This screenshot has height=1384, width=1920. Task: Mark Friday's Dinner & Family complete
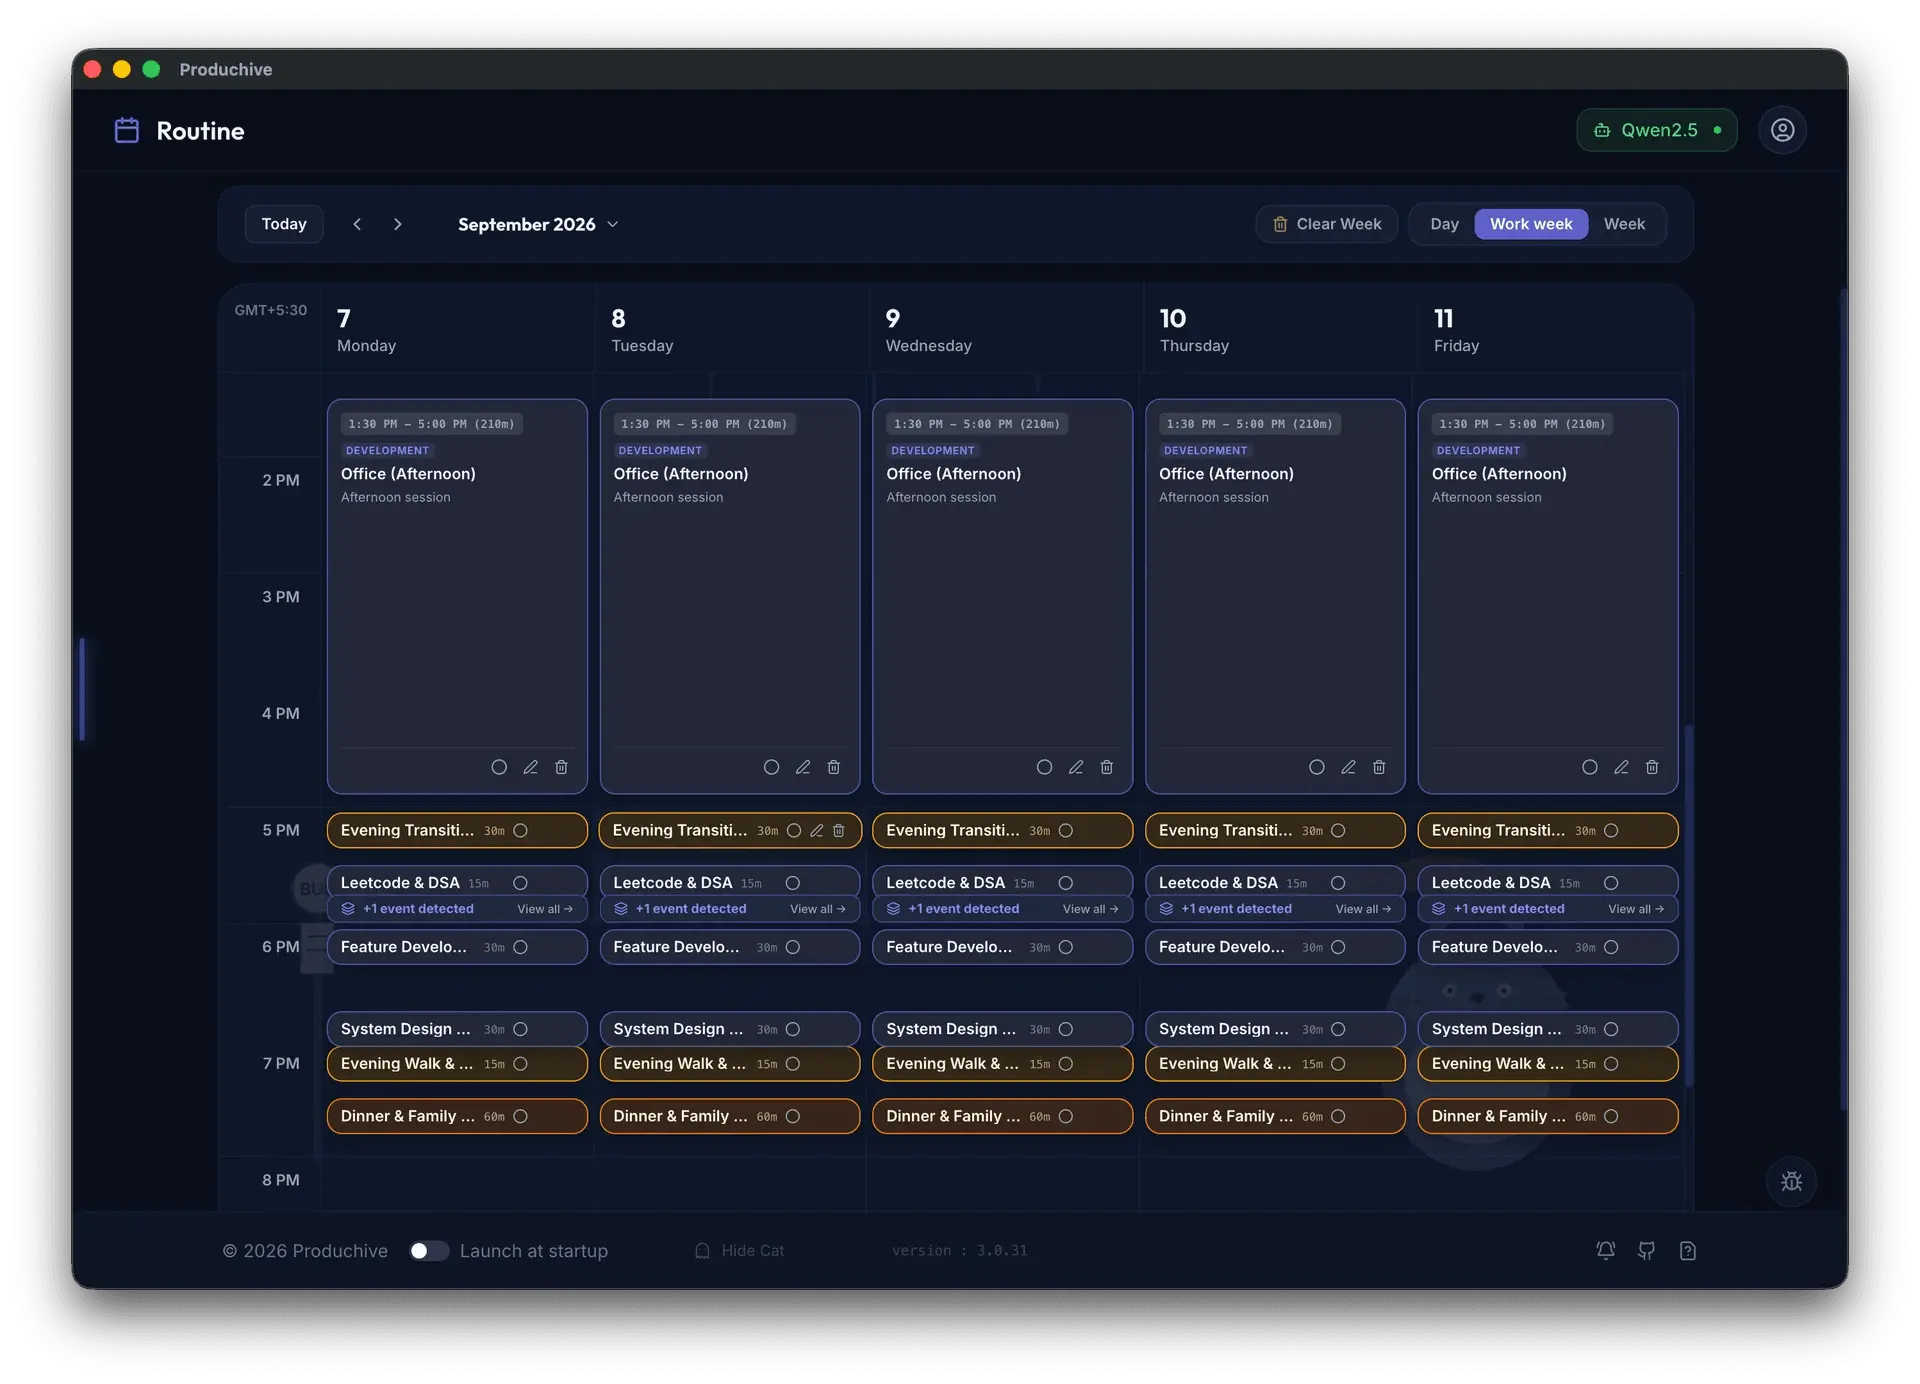pos(1611,1116)
